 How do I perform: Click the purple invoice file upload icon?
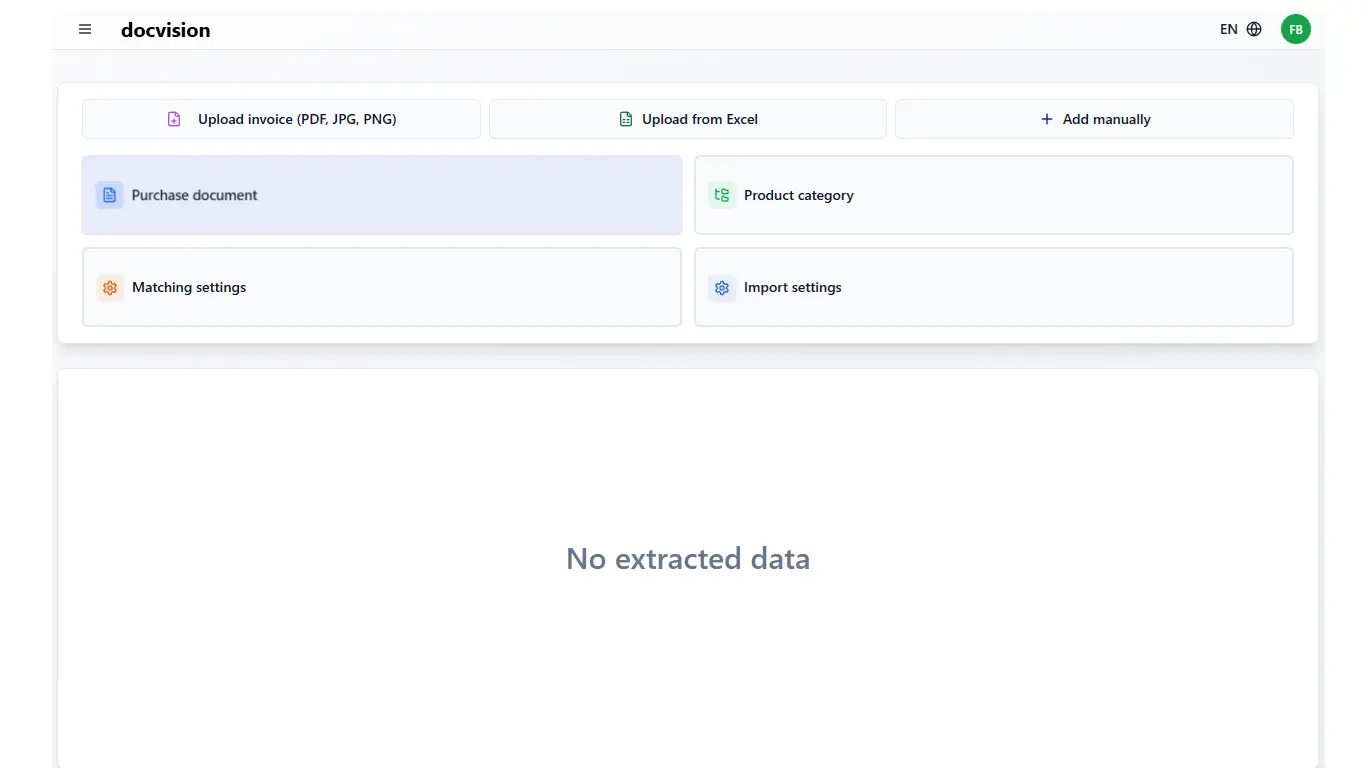[x=174, y=119]
